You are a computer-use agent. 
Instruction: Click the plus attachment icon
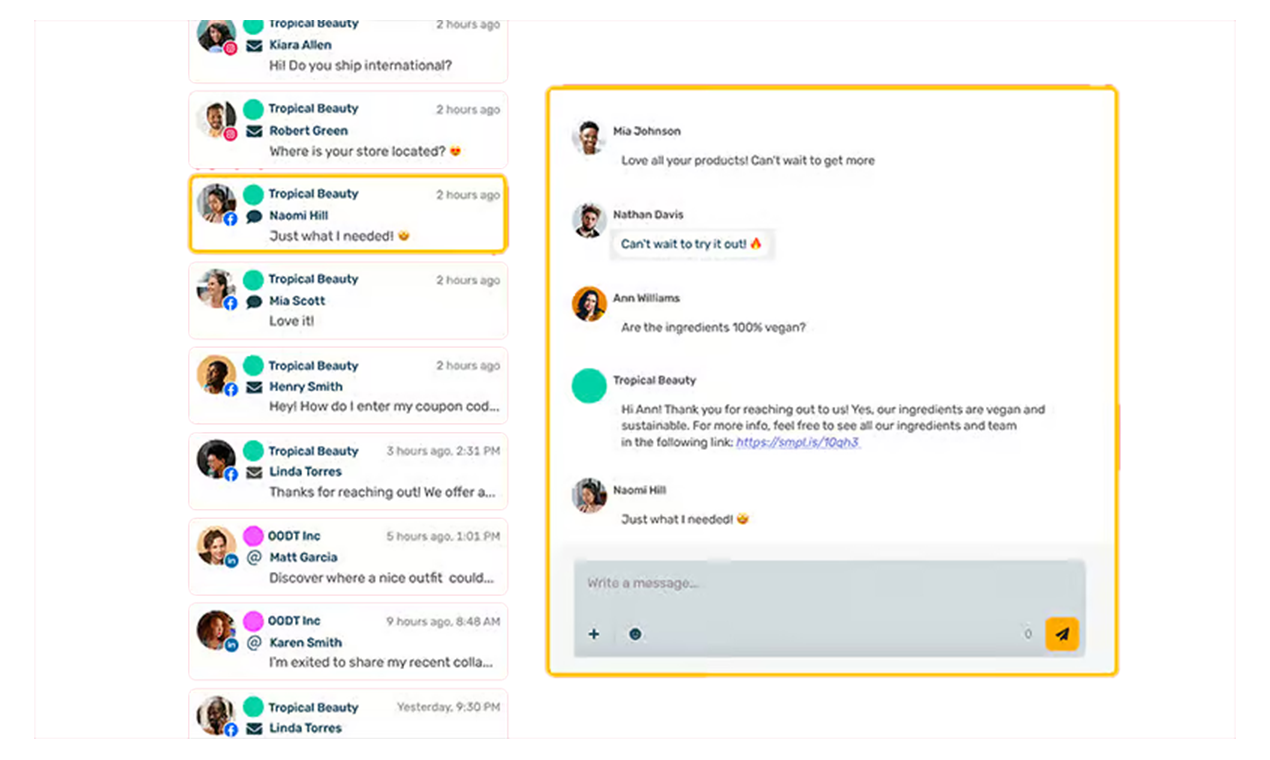tap(594, 634)
